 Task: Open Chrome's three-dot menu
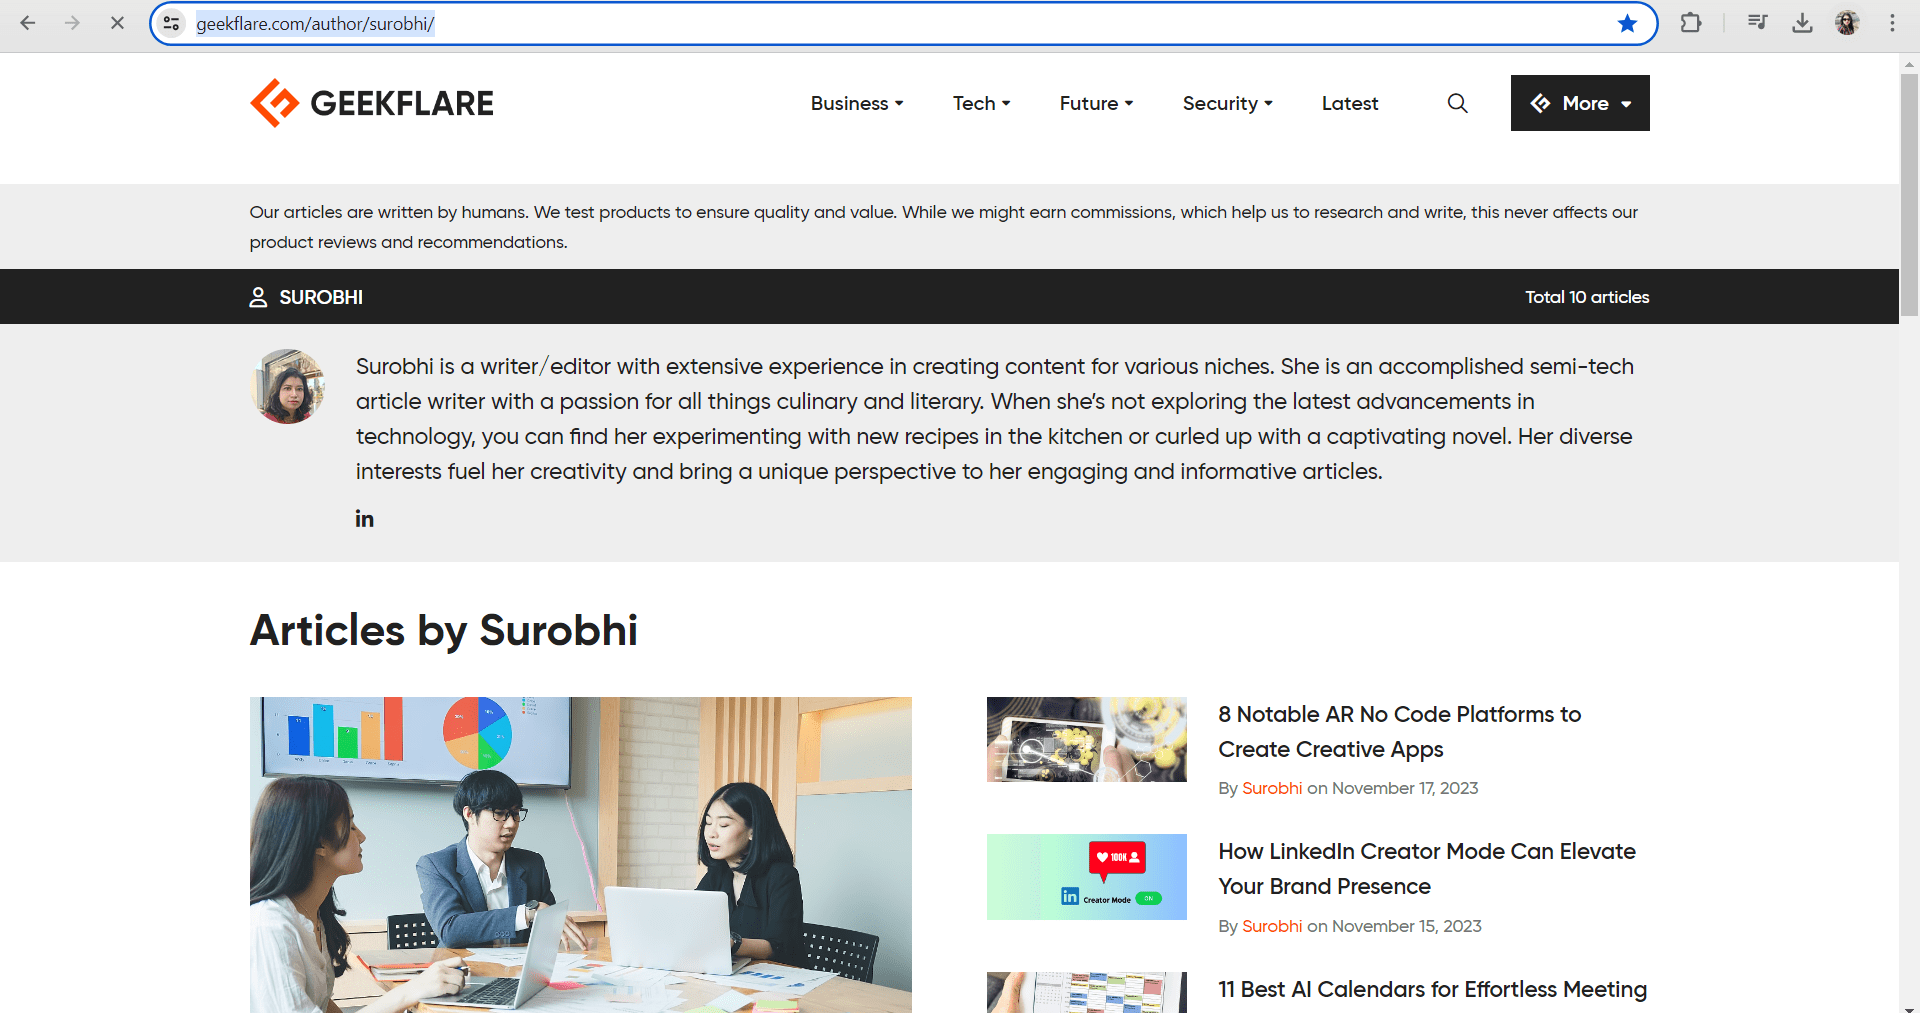tap(1892, 23)
